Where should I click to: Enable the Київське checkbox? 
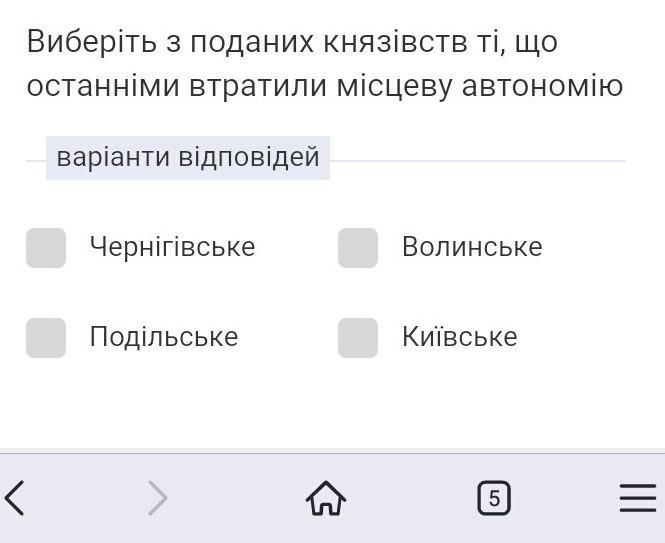(358, 338)
